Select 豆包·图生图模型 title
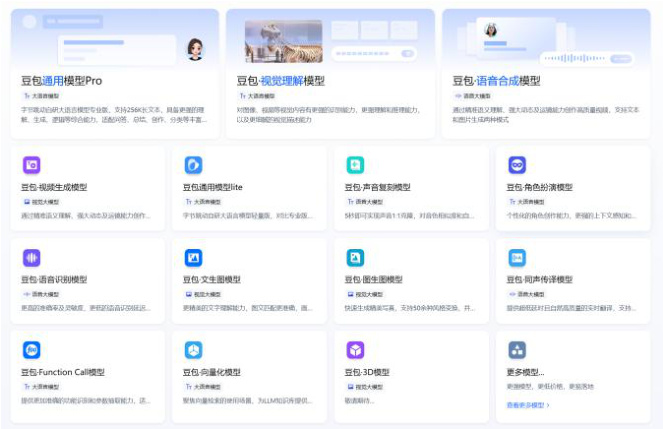The image size is (663, 429). pos(374,279)
